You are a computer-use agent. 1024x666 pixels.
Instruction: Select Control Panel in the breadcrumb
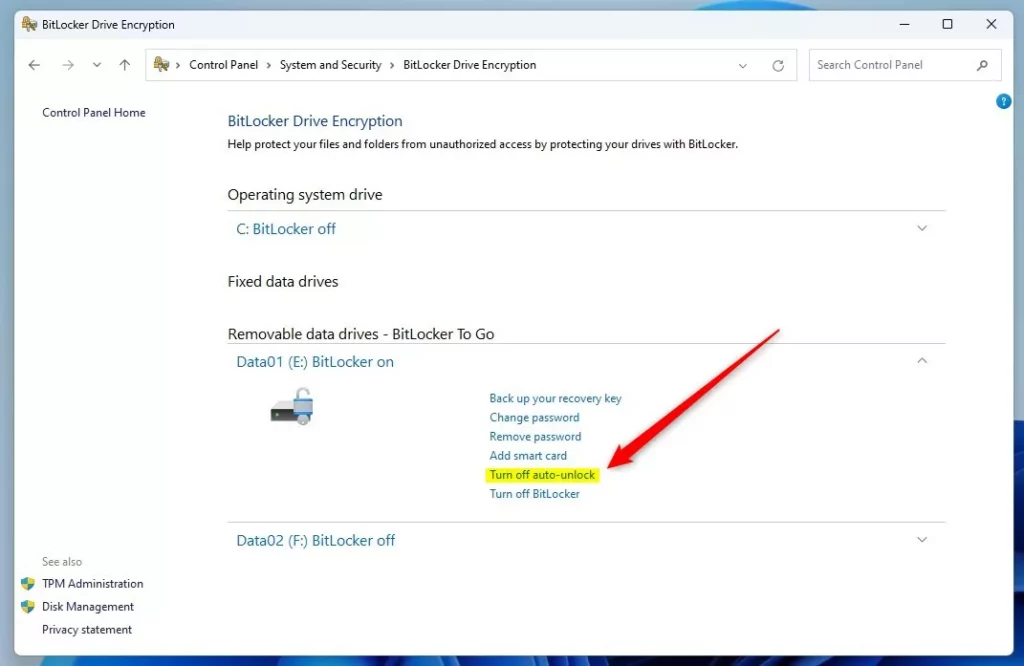click(x=223, y=65)
